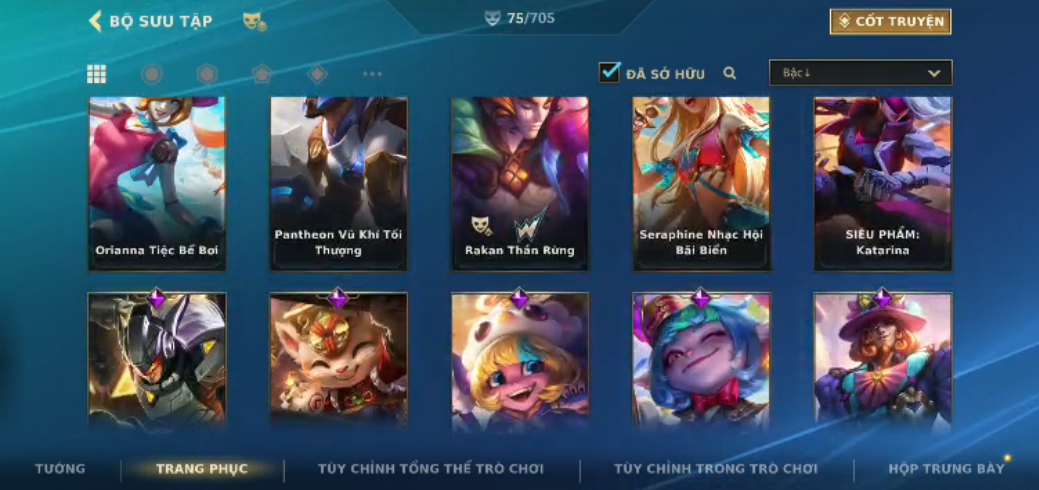
Task: Open the golden masks icon beside the title
Action: point(254,22)
